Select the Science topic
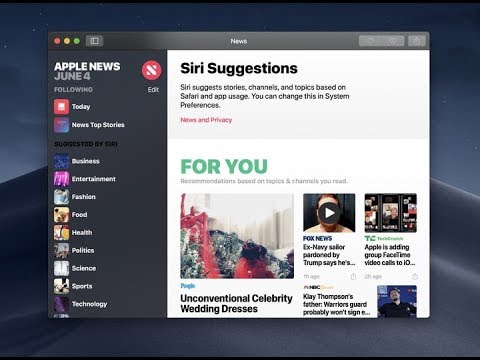Viewport: 480px width, 360px height. click(x=84, y=268)
